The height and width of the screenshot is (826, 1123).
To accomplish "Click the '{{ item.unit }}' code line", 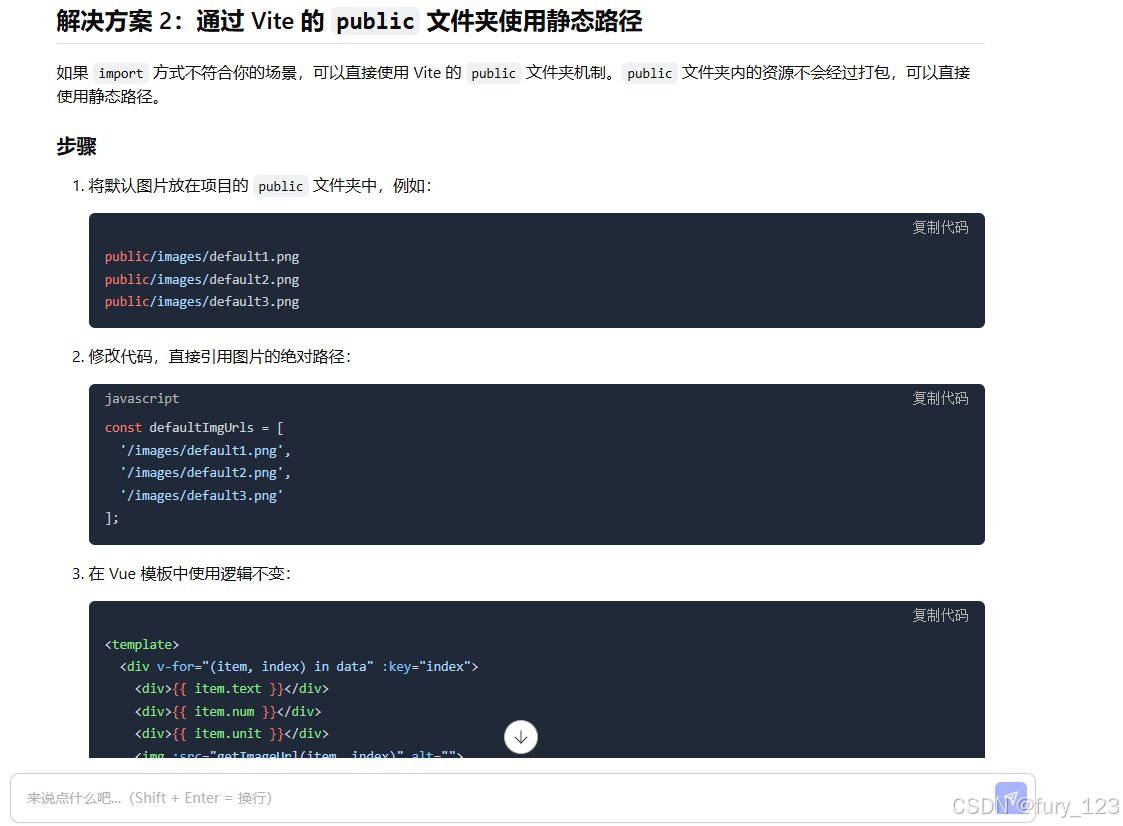I will click(231, 734).
